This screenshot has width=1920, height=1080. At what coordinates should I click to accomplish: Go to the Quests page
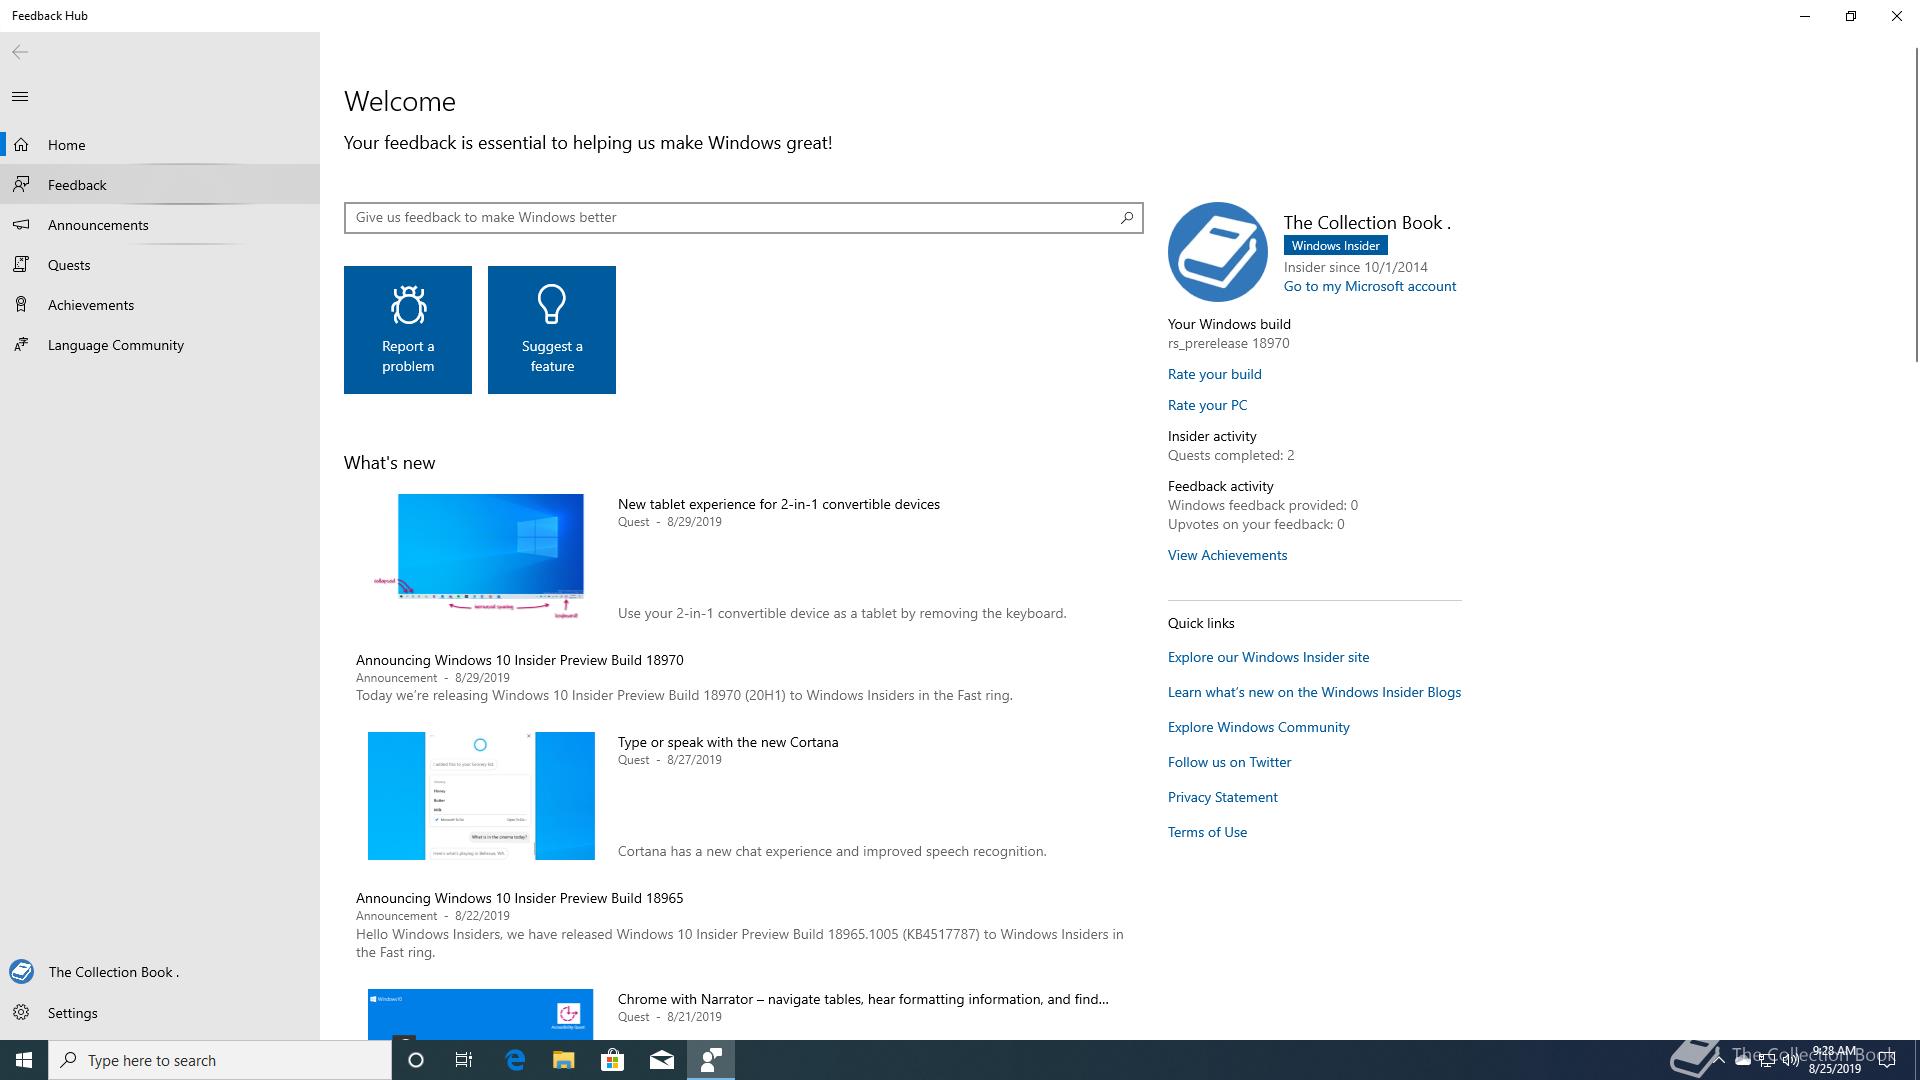coord(160,265)
